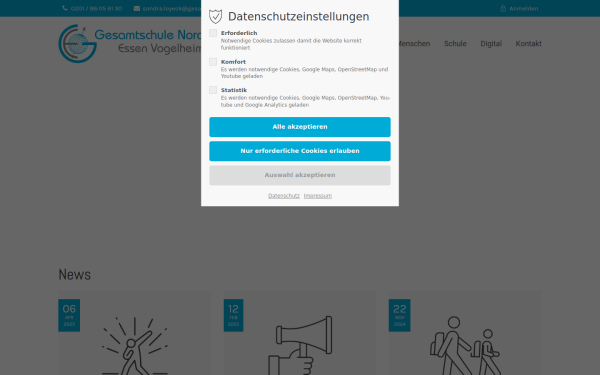600x375 pixels.
Task: Click the privacy shield icon
Action: pyautogui.click(x=215, y=16)
